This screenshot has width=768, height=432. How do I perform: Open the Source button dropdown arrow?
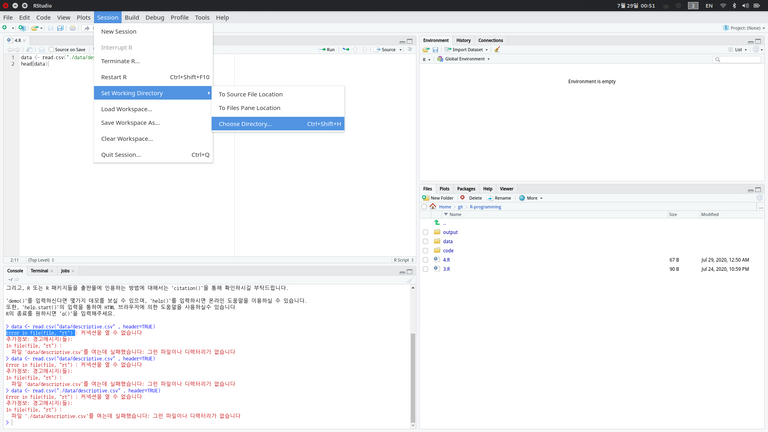pos(401,49)
